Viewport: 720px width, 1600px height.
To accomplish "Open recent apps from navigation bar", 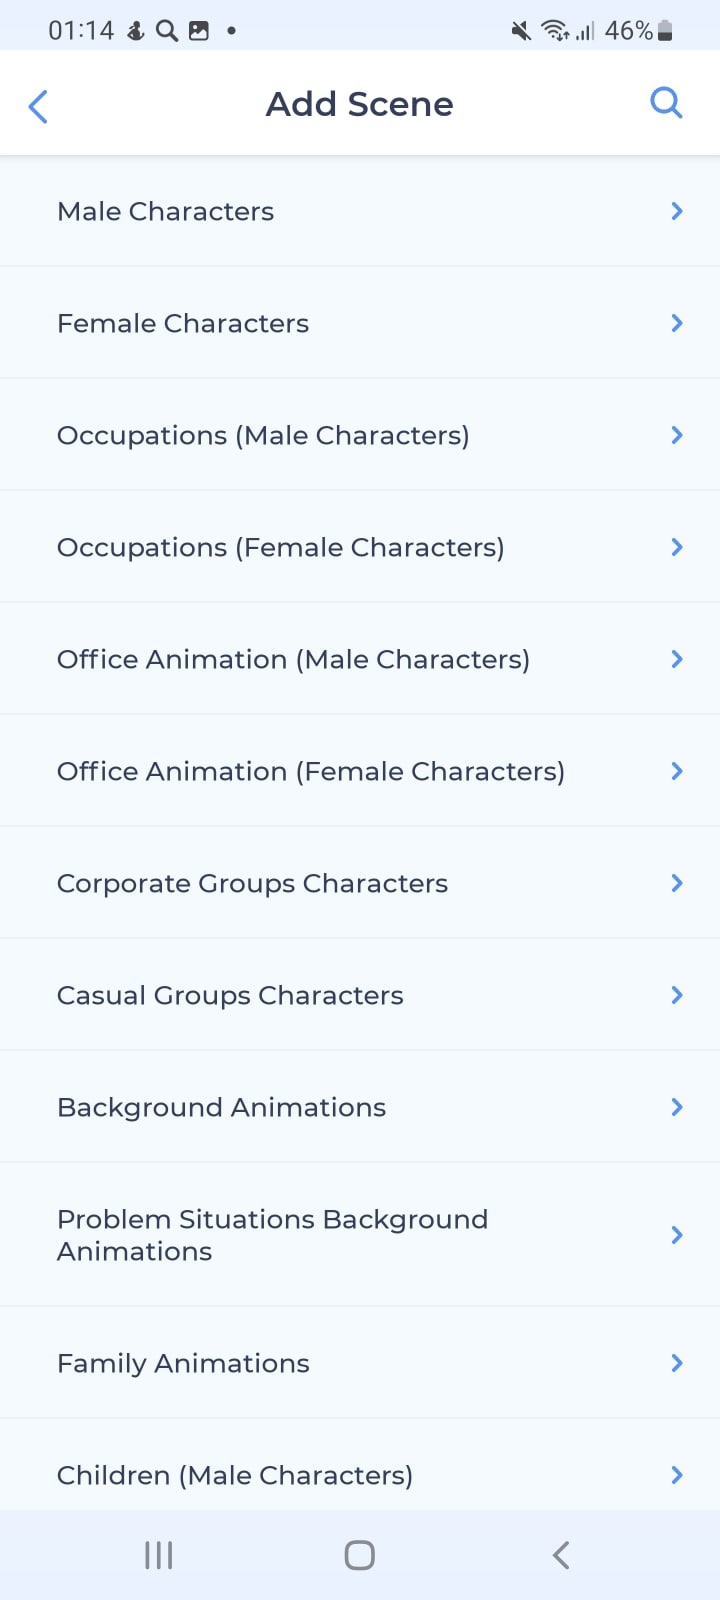I will (x=158, y=1554).
